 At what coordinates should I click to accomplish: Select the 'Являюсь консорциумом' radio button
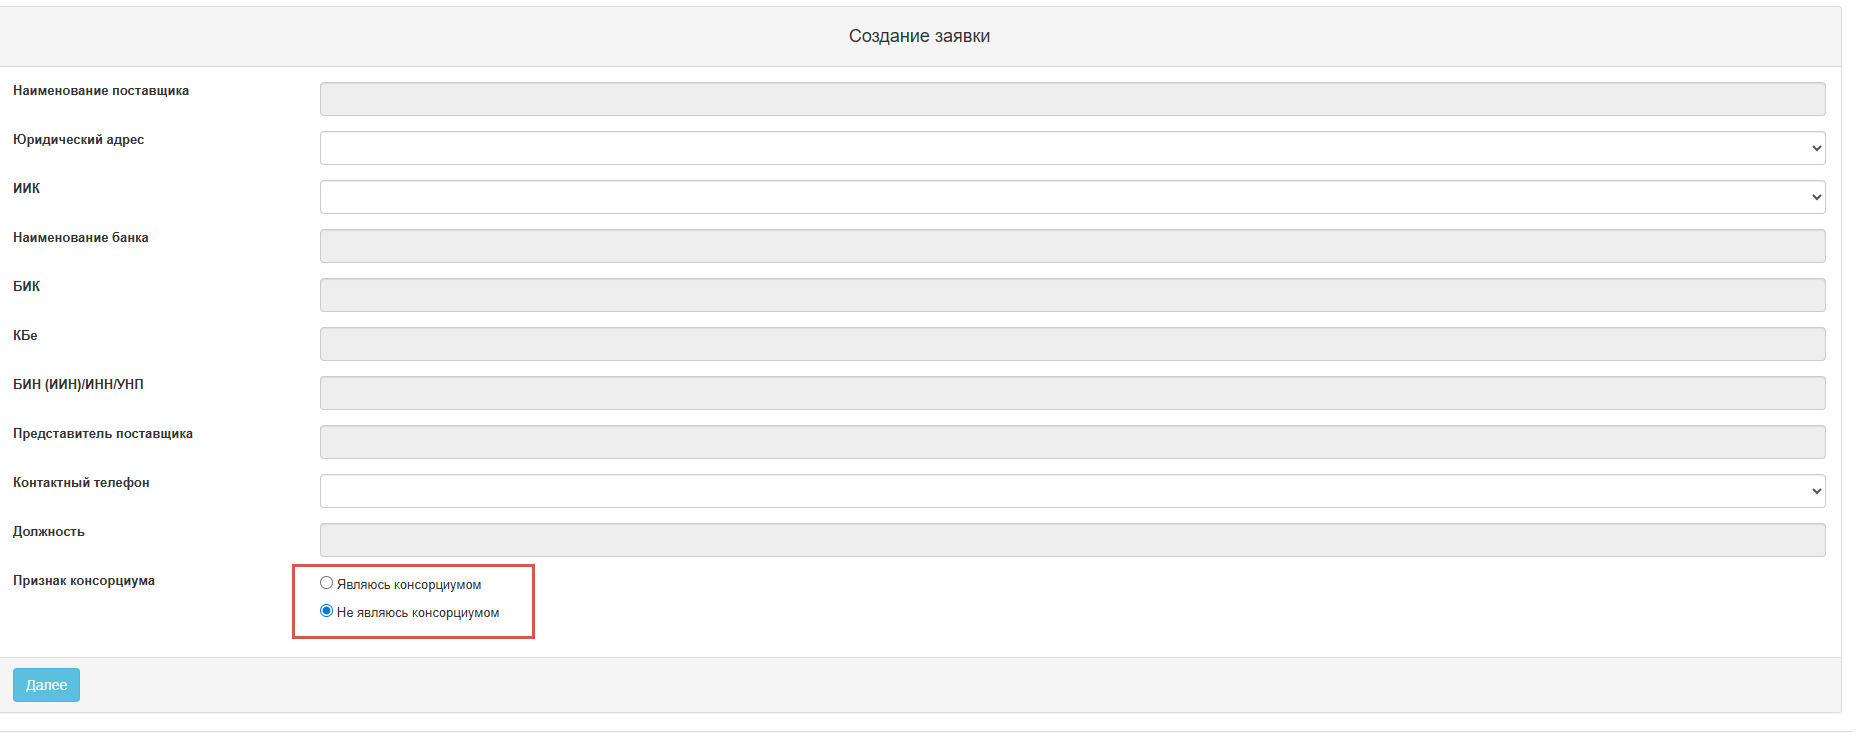click(326, 583)
